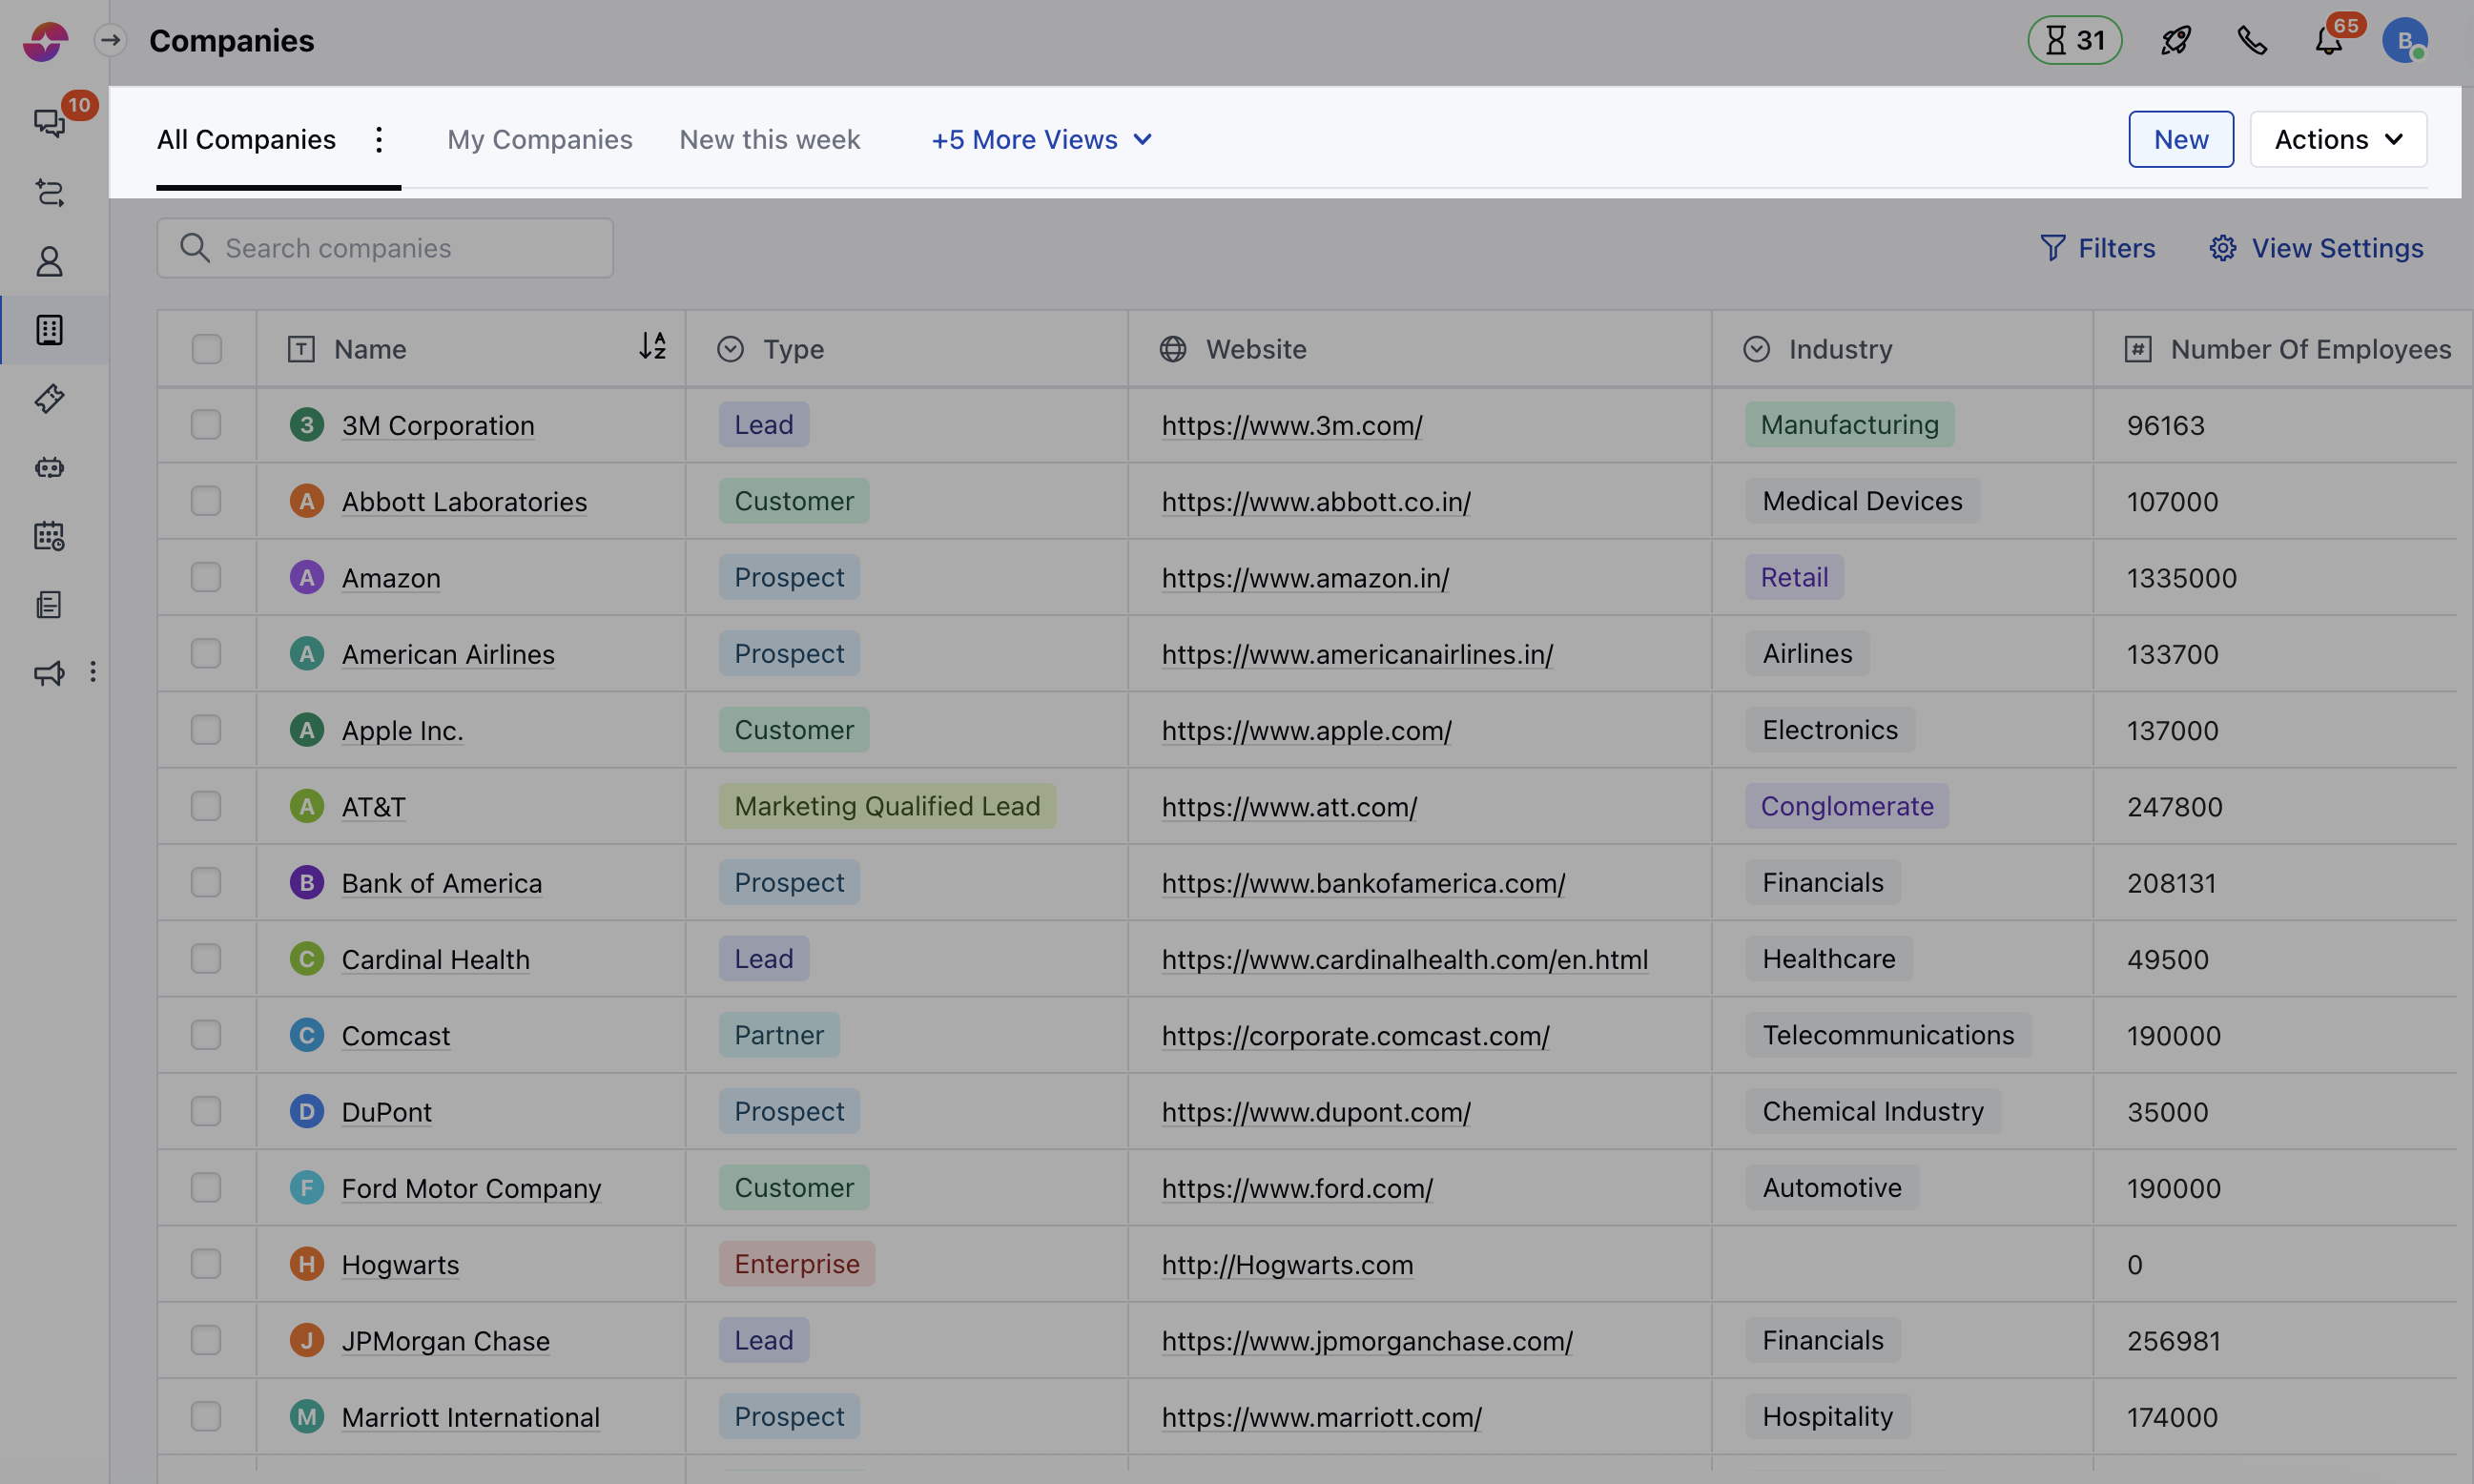Select the checkbox on the Amazon row

coord(205,577)
